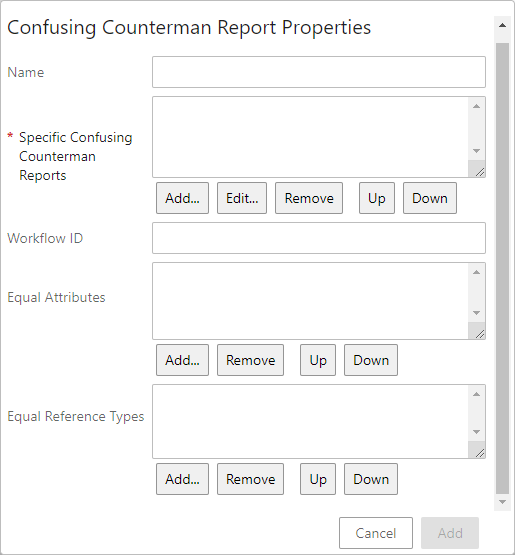Click the Workflow ID input field
Image resolution: width=515 pixels, height=555 pixels.
(x=319, y=238)
